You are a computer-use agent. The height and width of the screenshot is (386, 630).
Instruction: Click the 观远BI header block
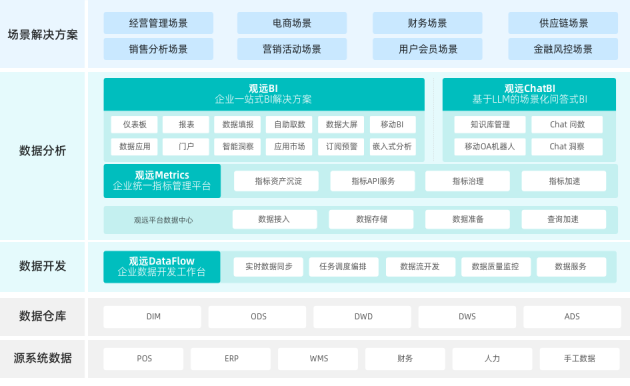(x=264, y=94)
